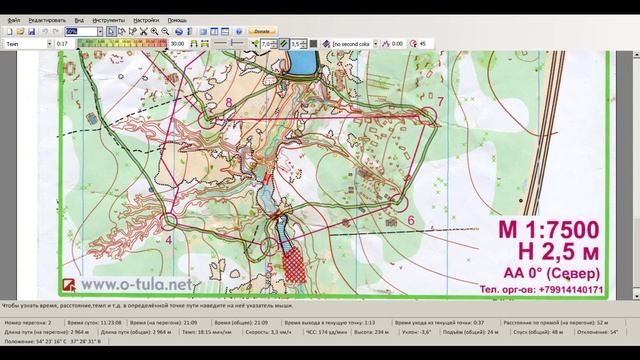This screenshot has width=640, height=360.
Task: Click the 'Время (общее): 21:09' status entry
Action: click(x=241, y=322)
